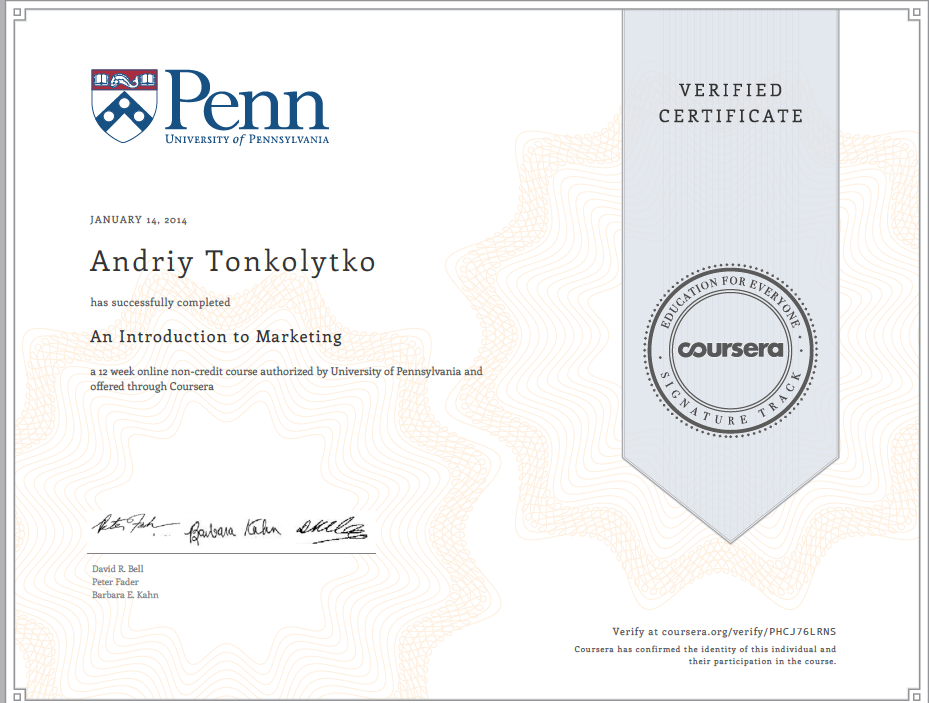Click the '12 week online non-credit course' description
Screen dimensions: 929x703
pos(286,371)
